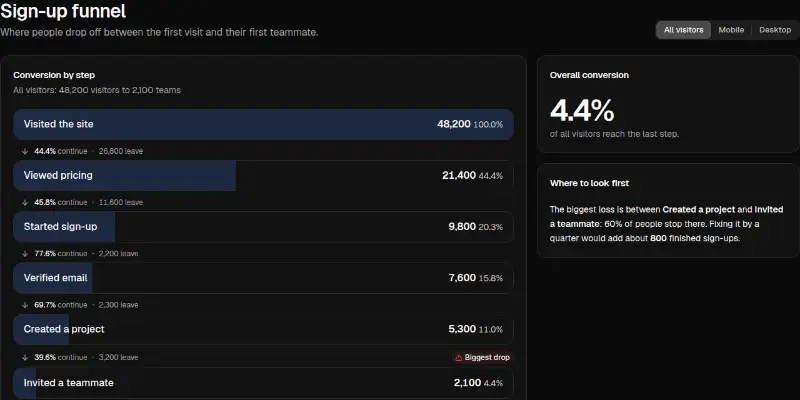Click the Where to look first heading
This screenshot has width=800, height=400.
[x=589, y=183]
